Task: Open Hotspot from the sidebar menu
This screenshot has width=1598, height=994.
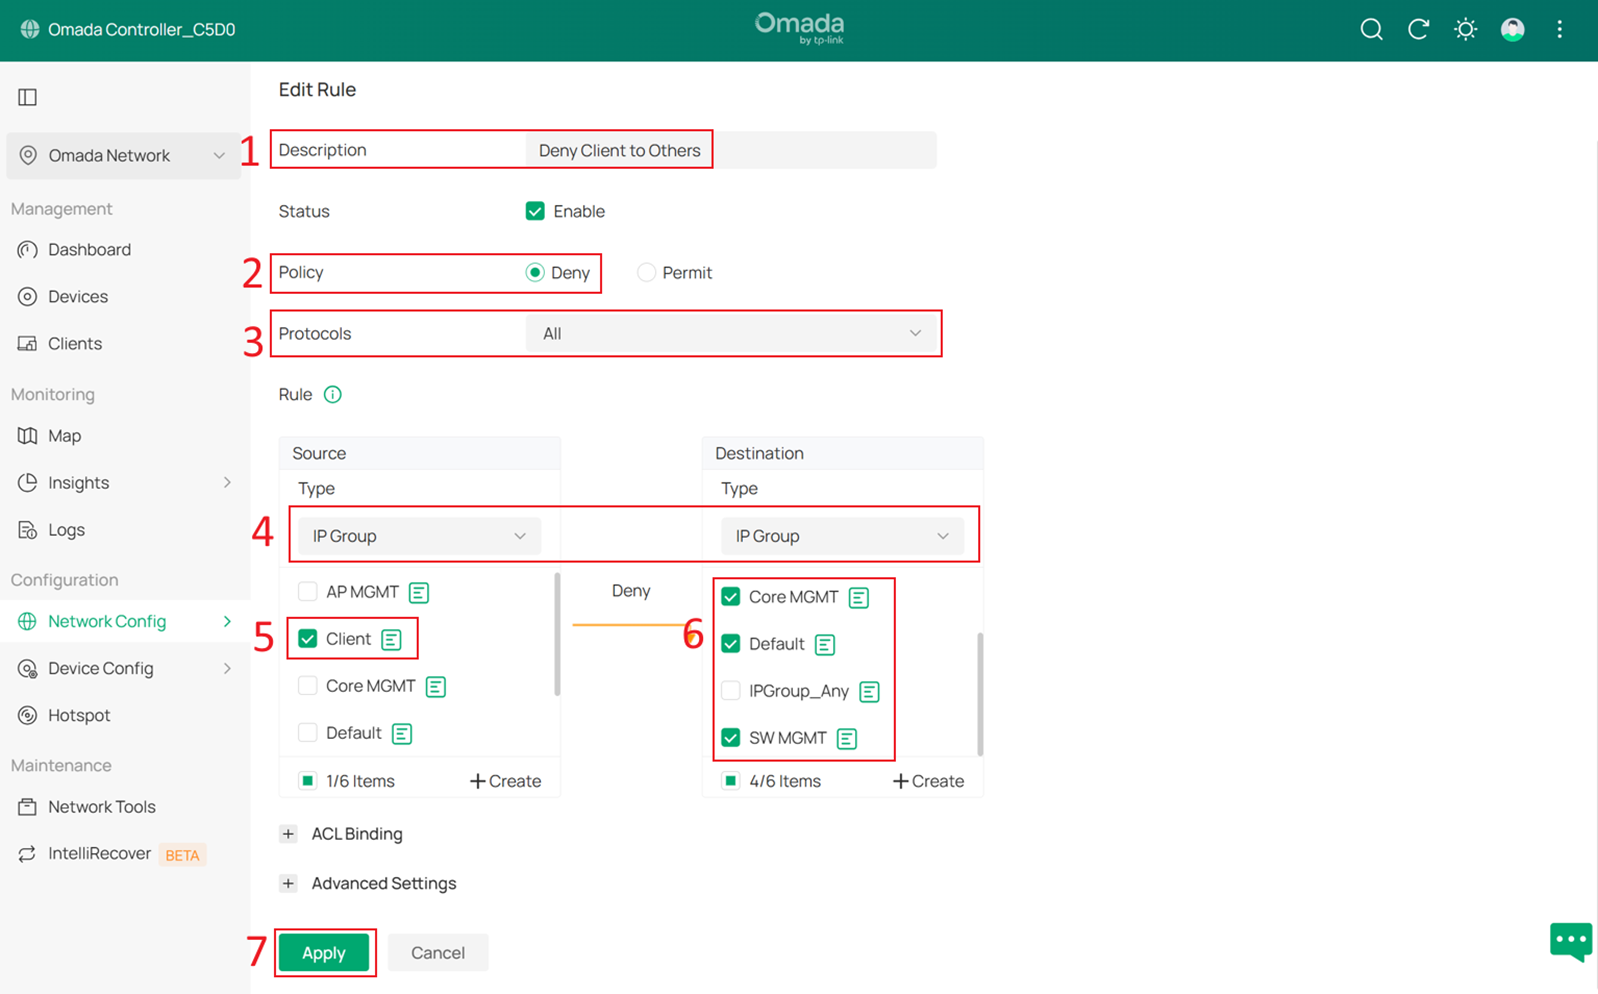Action: (x=79, y=715)
